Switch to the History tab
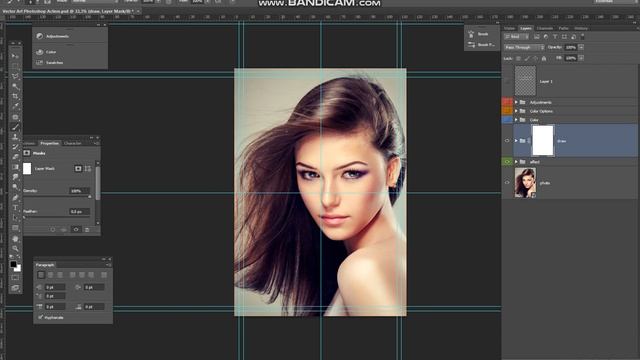This screenshot has height=360, width=640. tap(581, 28)
